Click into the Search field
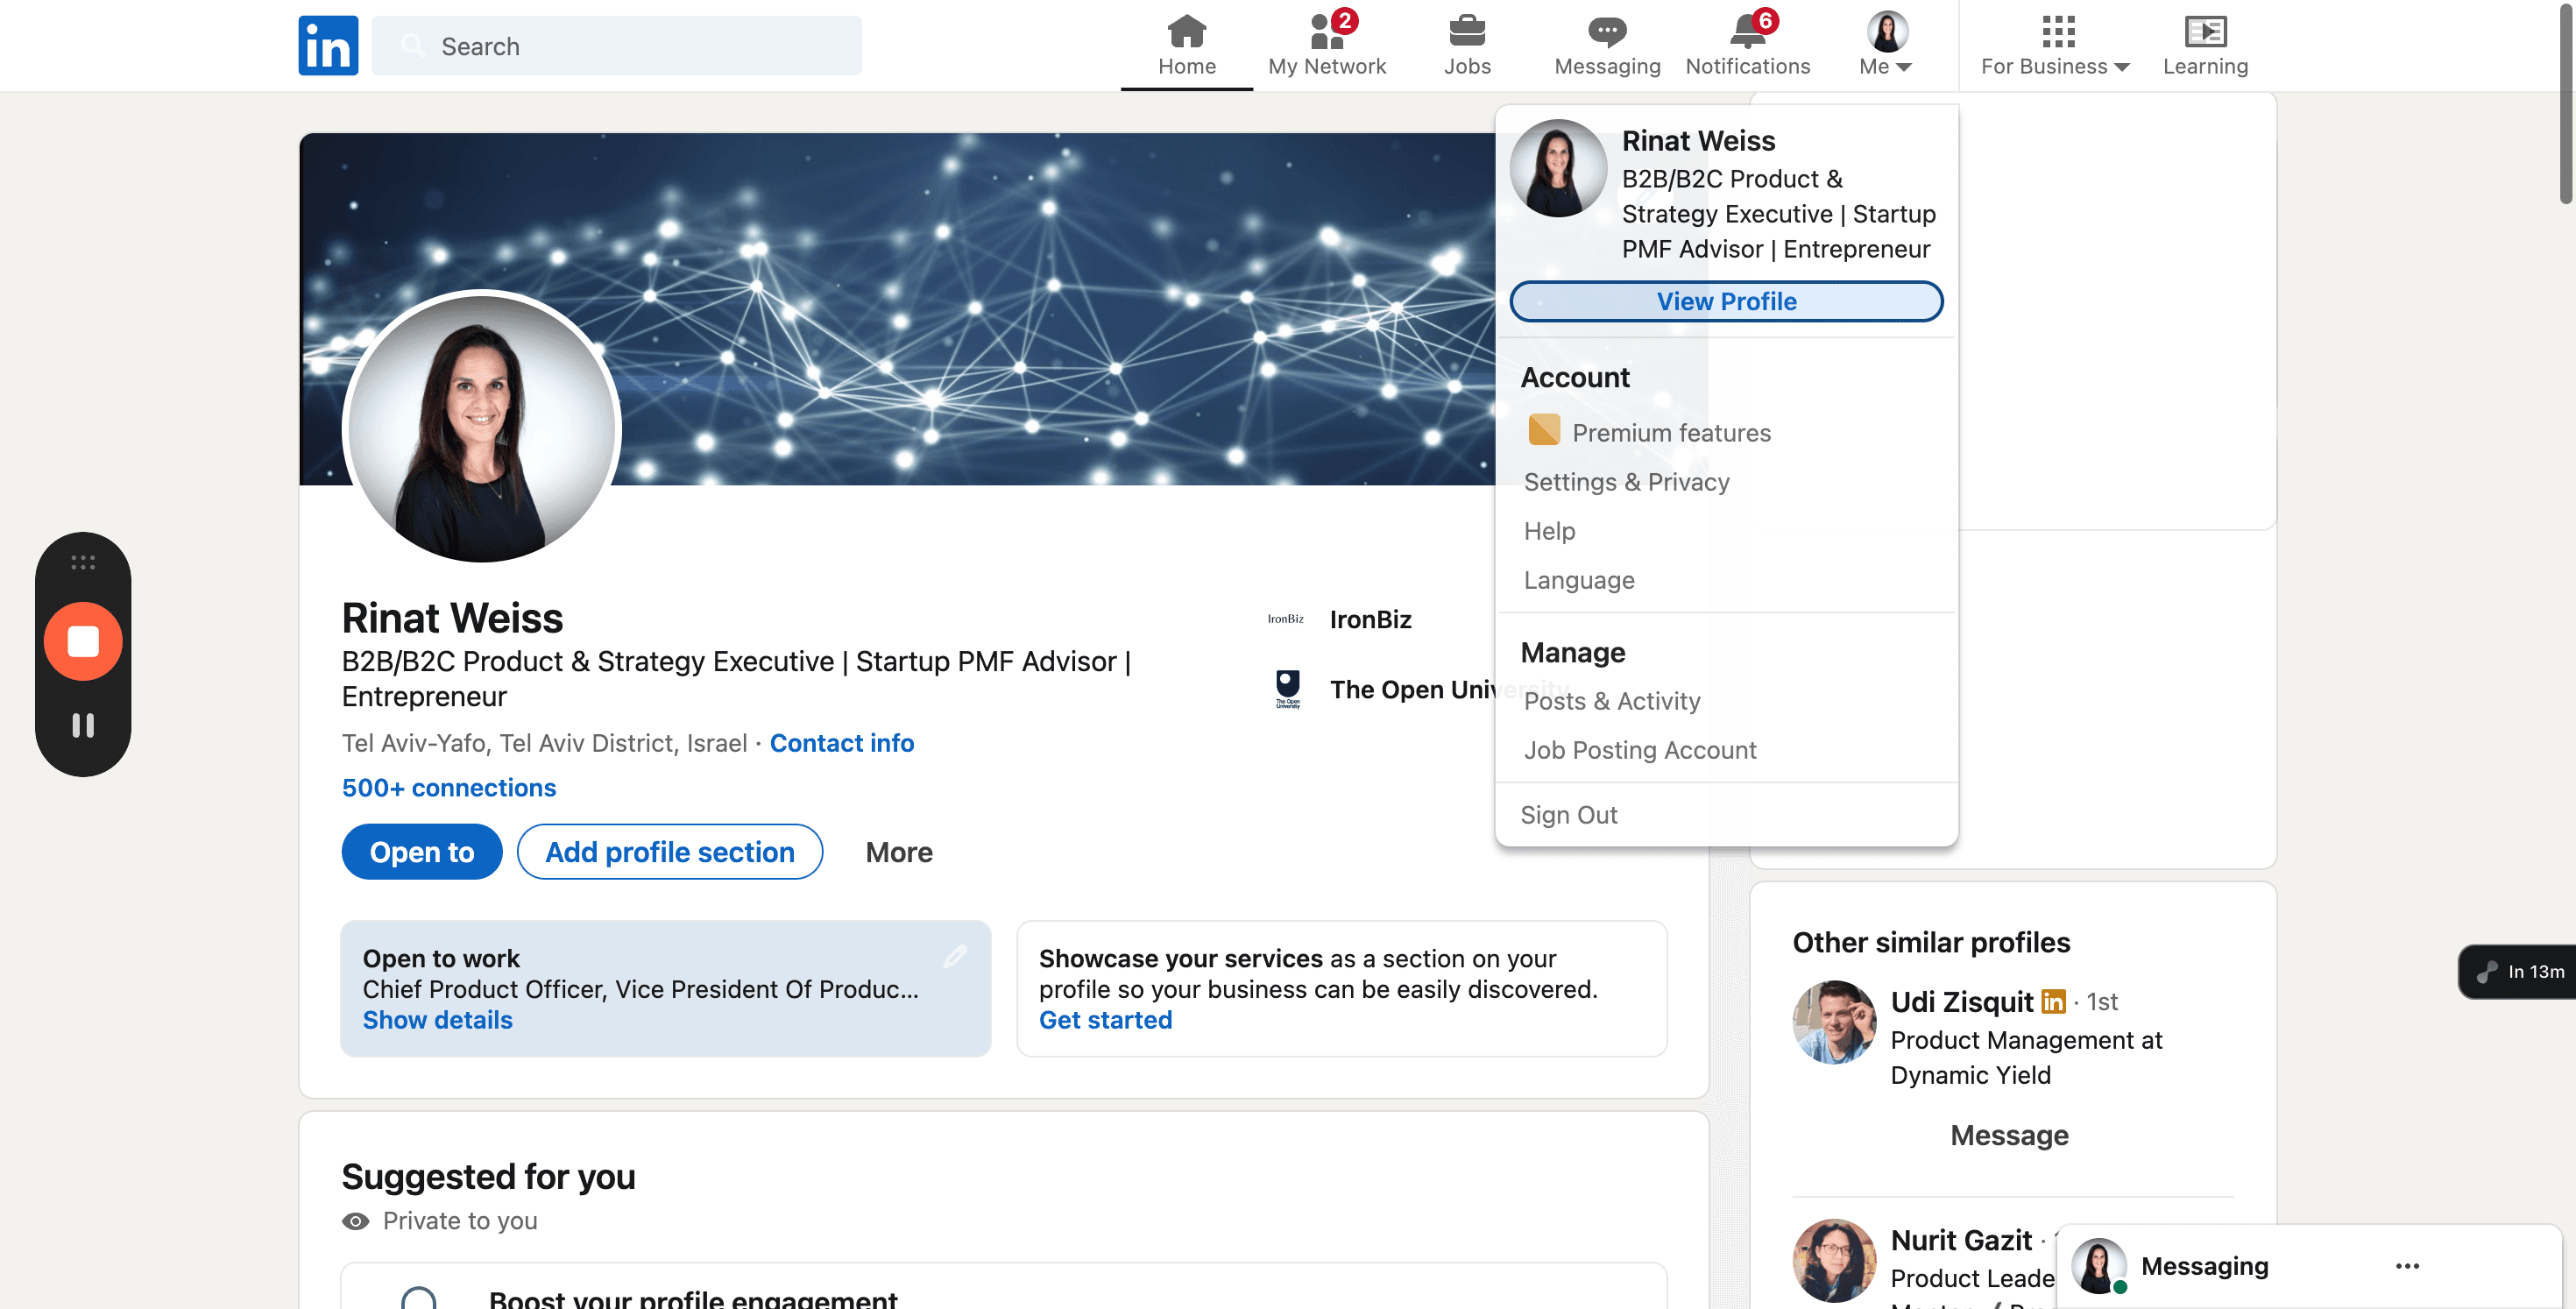Image resolution: width=2576 pixels, height=1309 pixels. 616,46
